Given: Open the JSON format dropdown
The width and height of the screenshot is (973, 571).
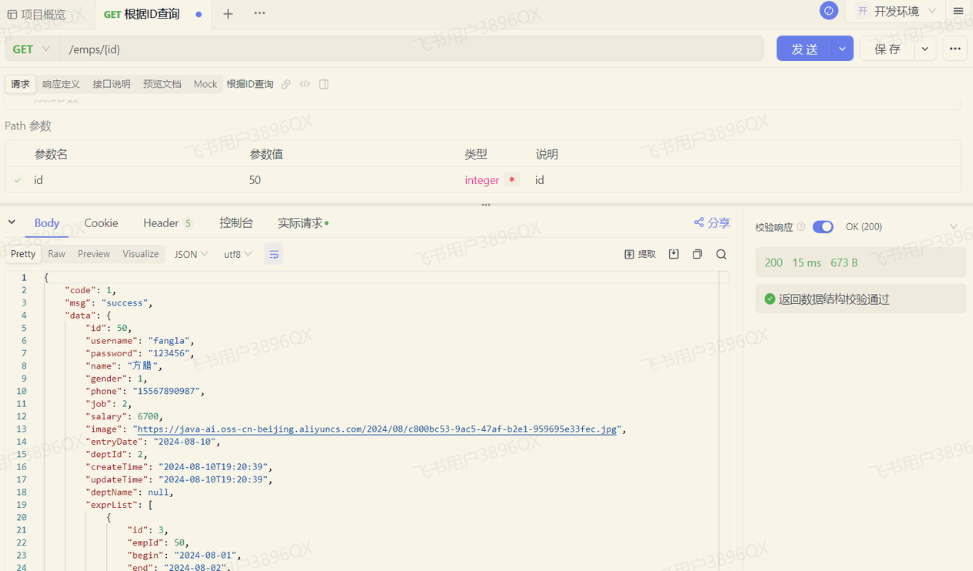Looking at the screenshot, I should pyautogui.click(x=191, y=254).
